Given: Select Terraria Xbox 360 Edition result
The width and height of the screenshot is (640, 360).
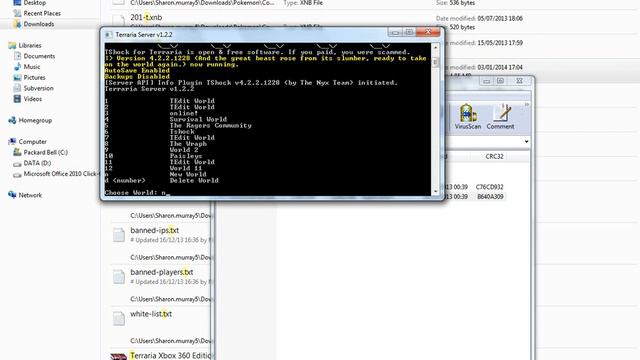Looking at the screenshot, I should pyautogui.click(x=171, y=356).
